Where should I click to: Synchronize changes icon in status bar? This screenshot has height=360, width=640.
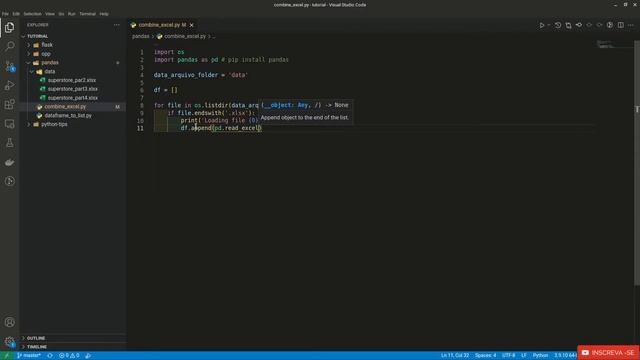[x=50, y=356]
